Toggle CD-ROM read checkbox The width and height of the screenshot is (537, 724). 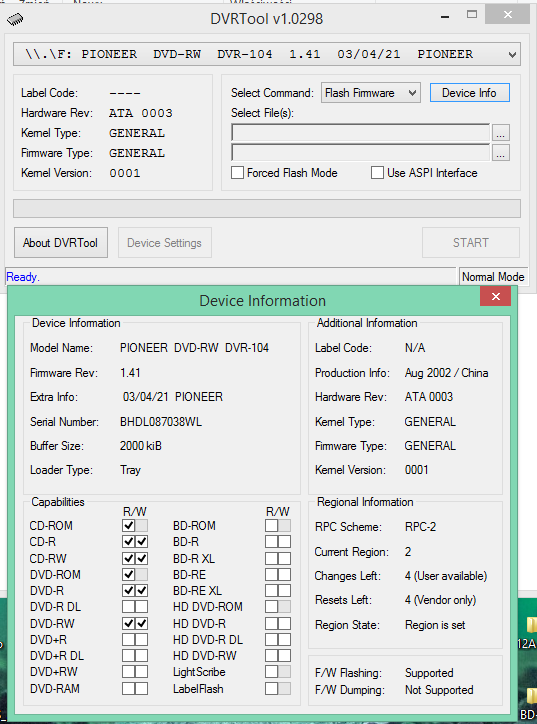[128, 526]
